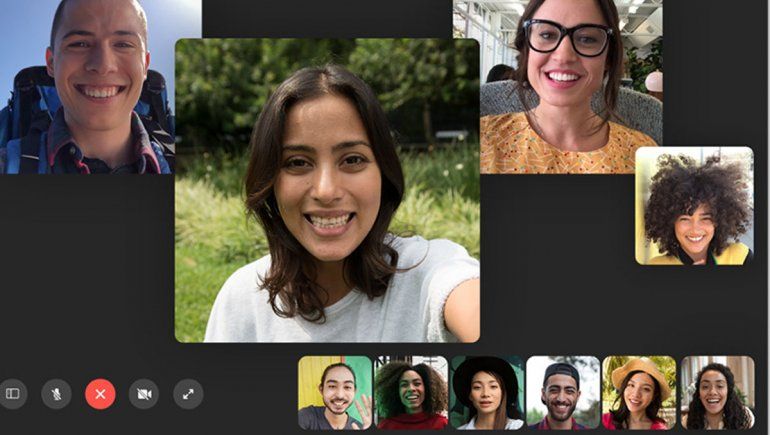This screenshot has height=435, width=770.
Task: Click the crossed-out video camera icon
Action: coord(144,394)
